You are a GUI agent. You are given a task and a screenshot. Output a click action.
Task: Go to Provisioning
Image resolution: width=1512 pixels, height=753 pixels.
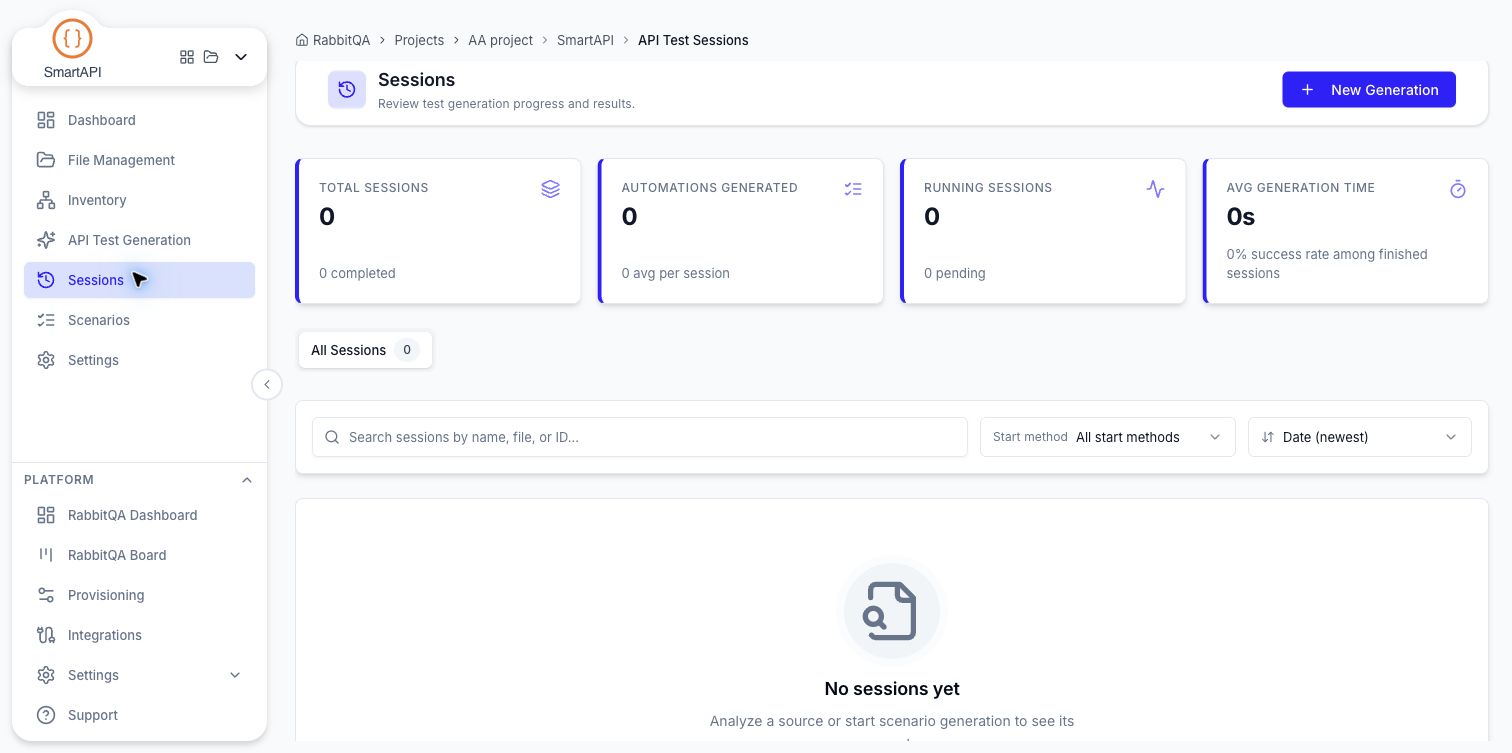[139, 595]
